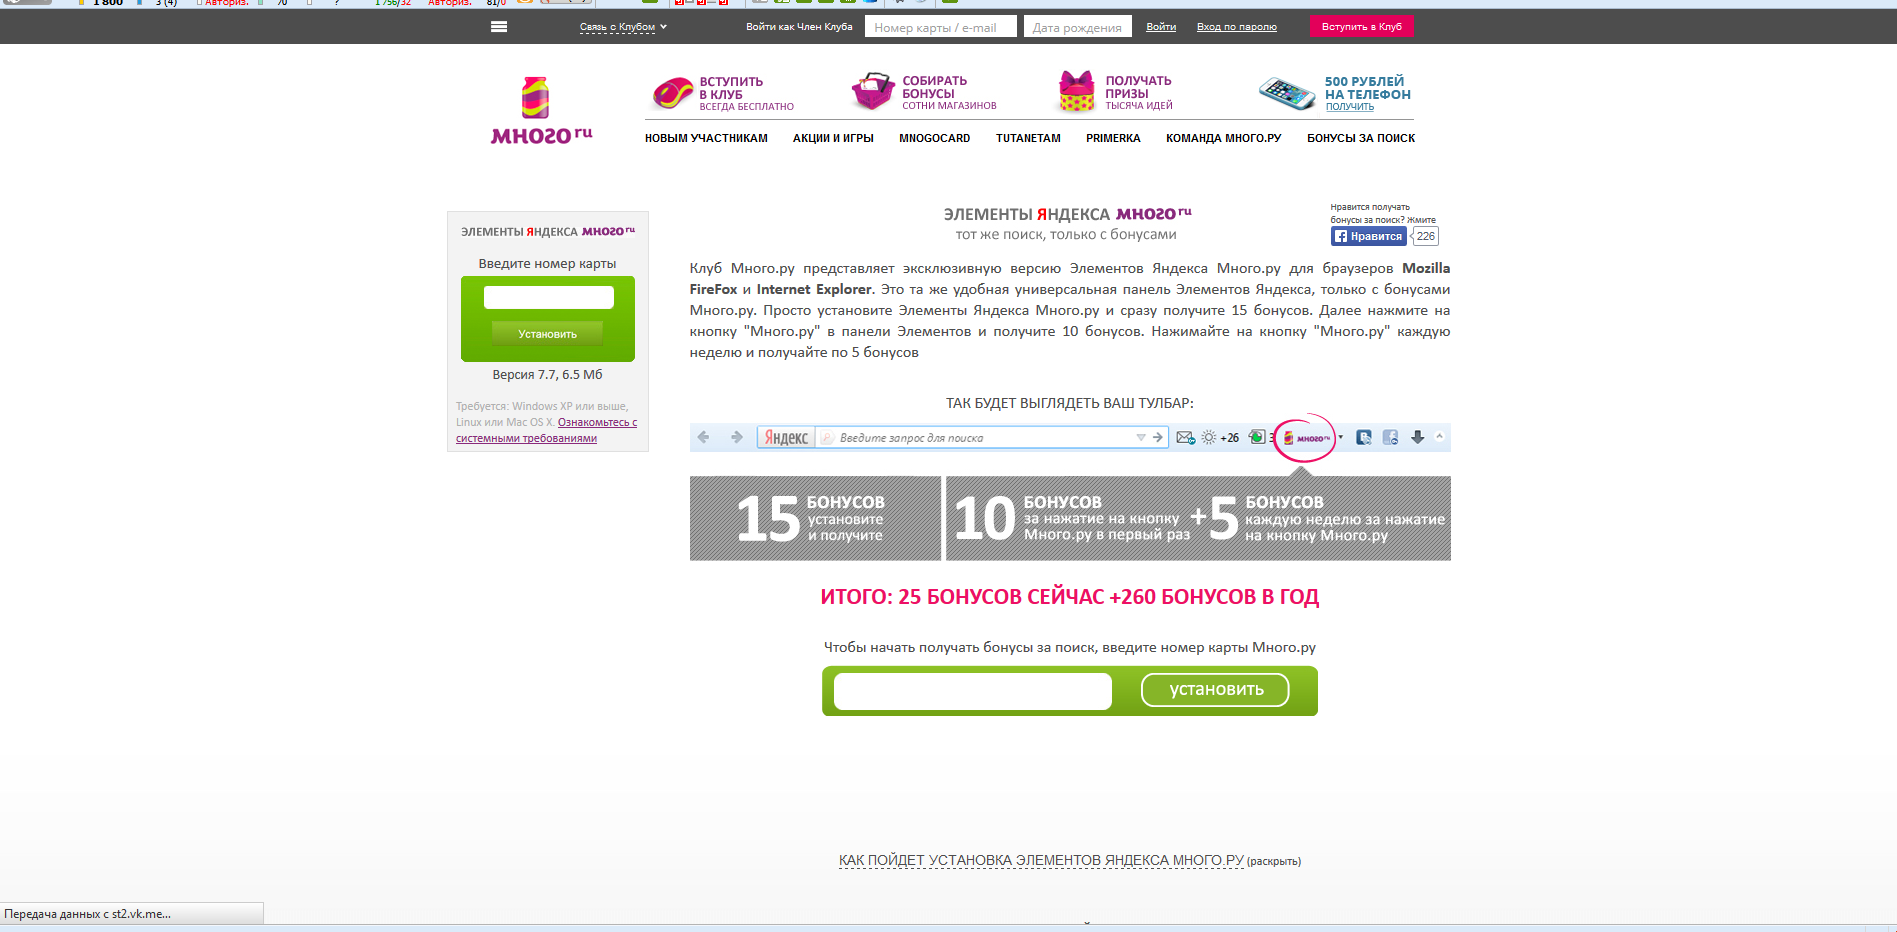The width and height of the screenshot is (1897, 932).
Task: Open the hamburger menu in top bar
Action: click(499, 27)
